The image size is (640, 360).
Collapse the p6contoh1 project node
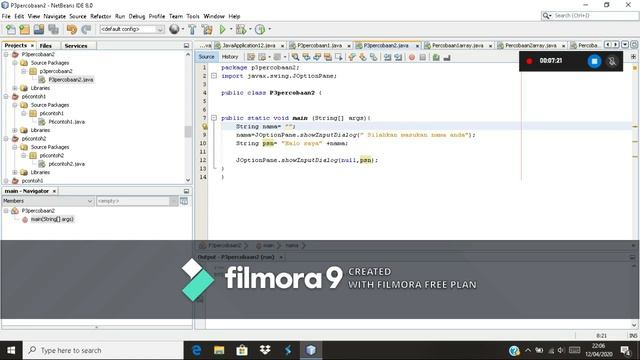(6, 96)
